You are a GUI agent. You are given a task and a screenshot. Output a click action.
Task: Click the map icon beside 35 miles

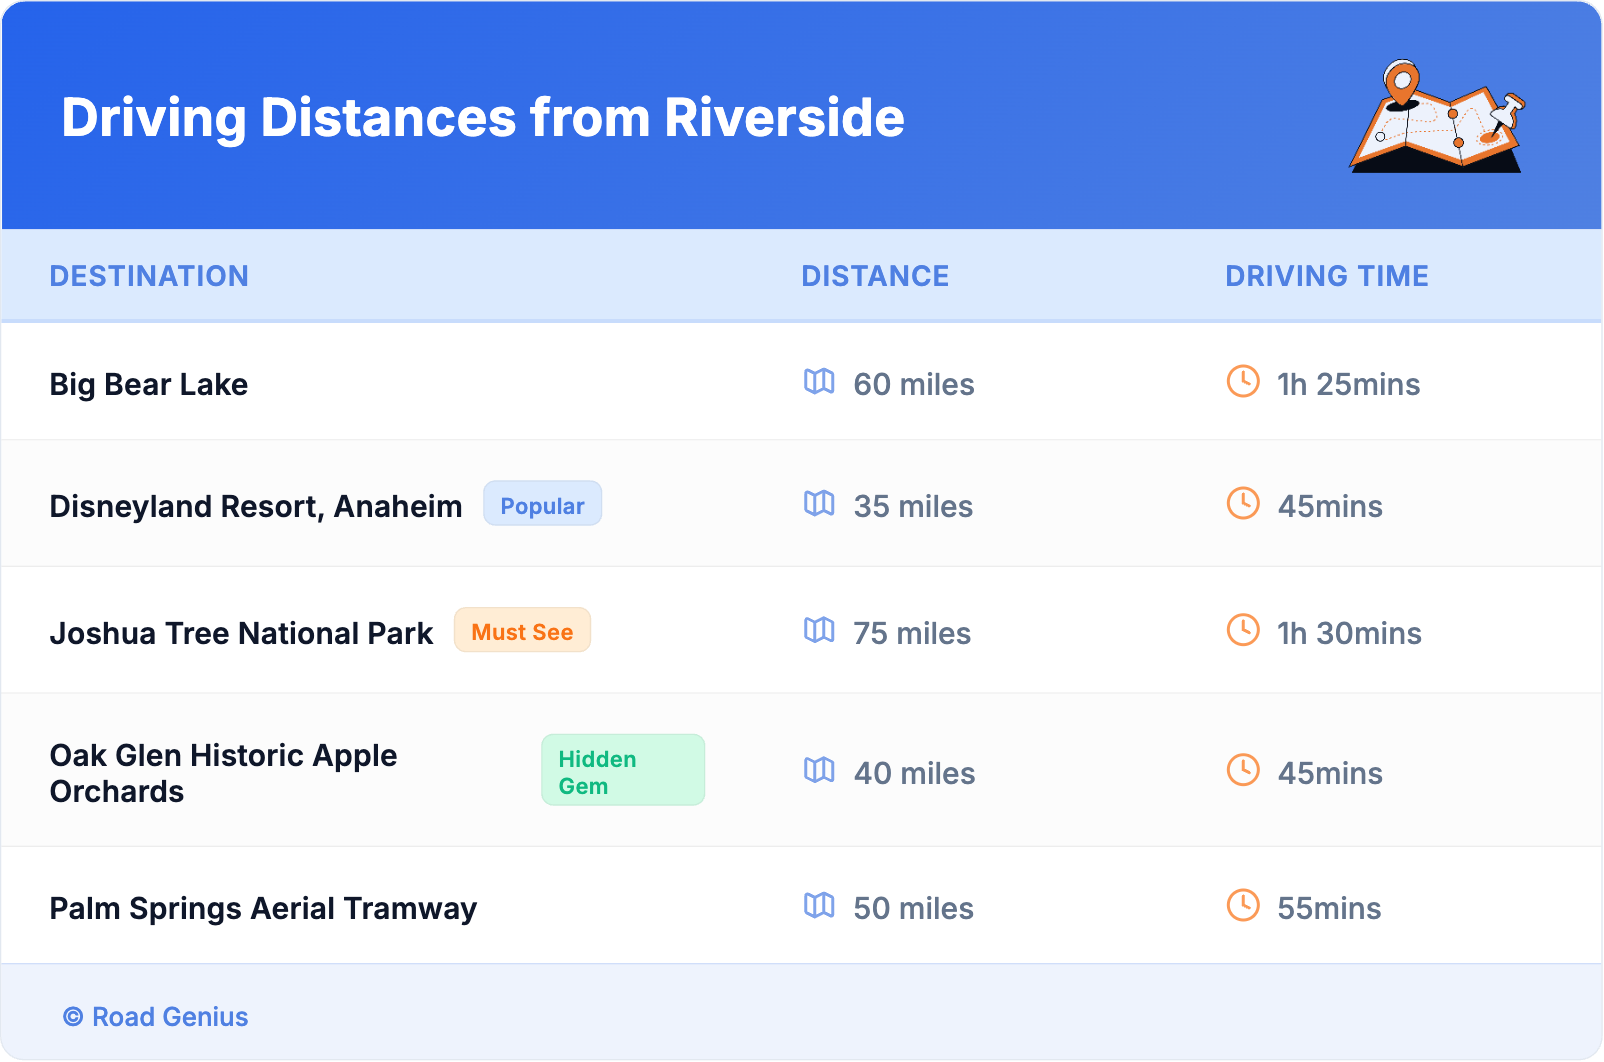pyautogui.click(x=819, y=504)
